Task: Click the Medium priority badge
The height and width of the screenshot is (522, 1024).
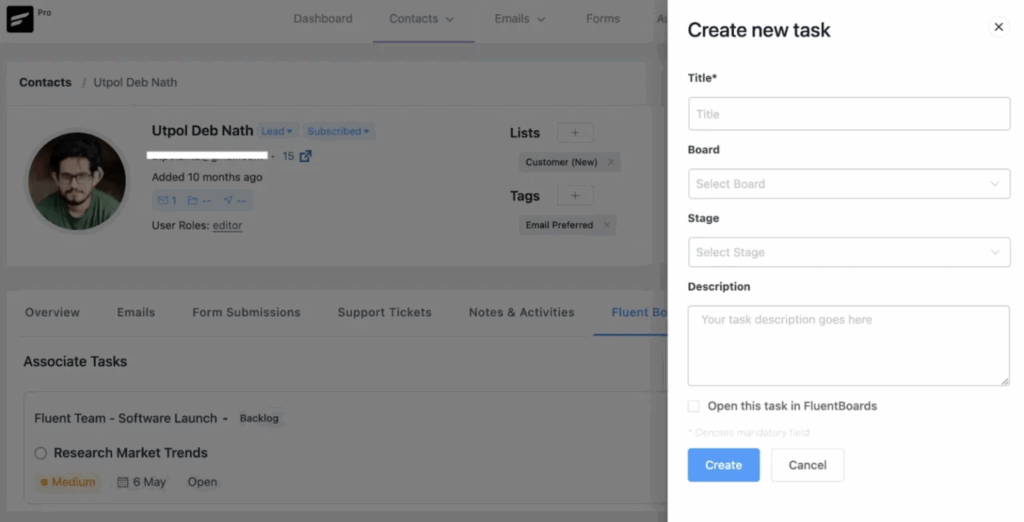Action: (68, 482)
